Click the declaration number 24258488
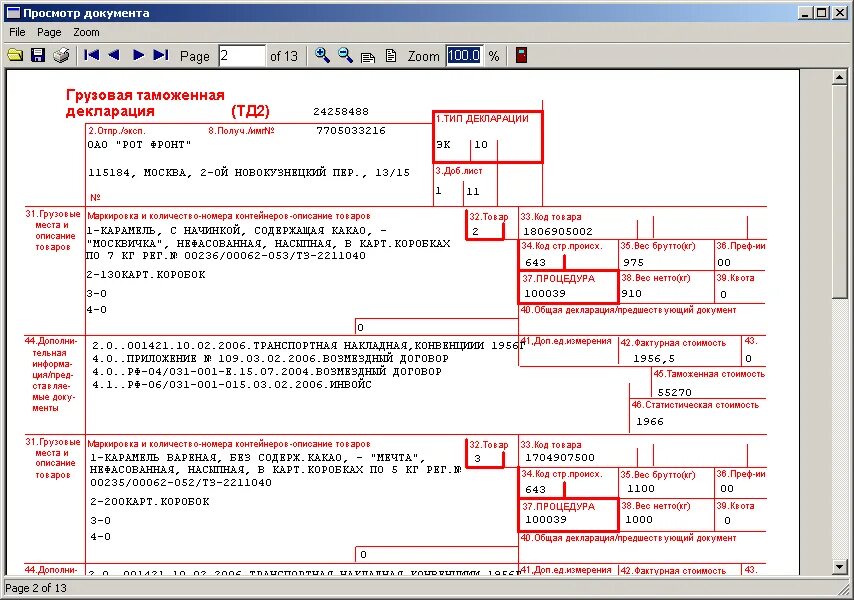 point(341,112)
